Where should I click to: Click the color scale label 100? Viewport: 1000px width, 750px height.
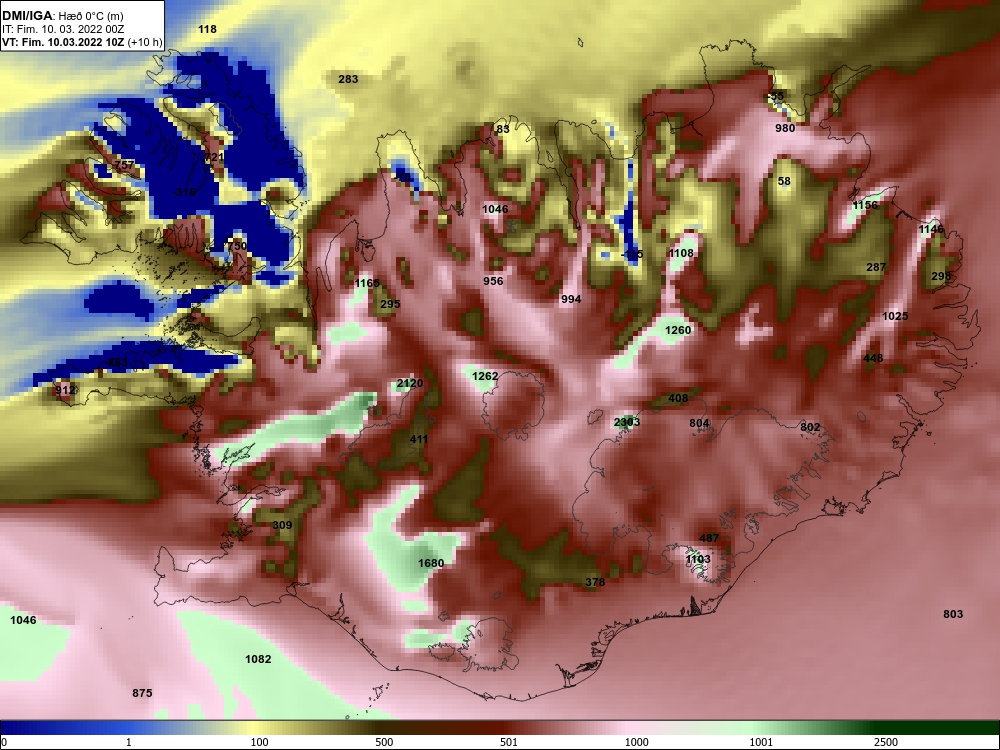pyautogui.click(x=259, y=742)
